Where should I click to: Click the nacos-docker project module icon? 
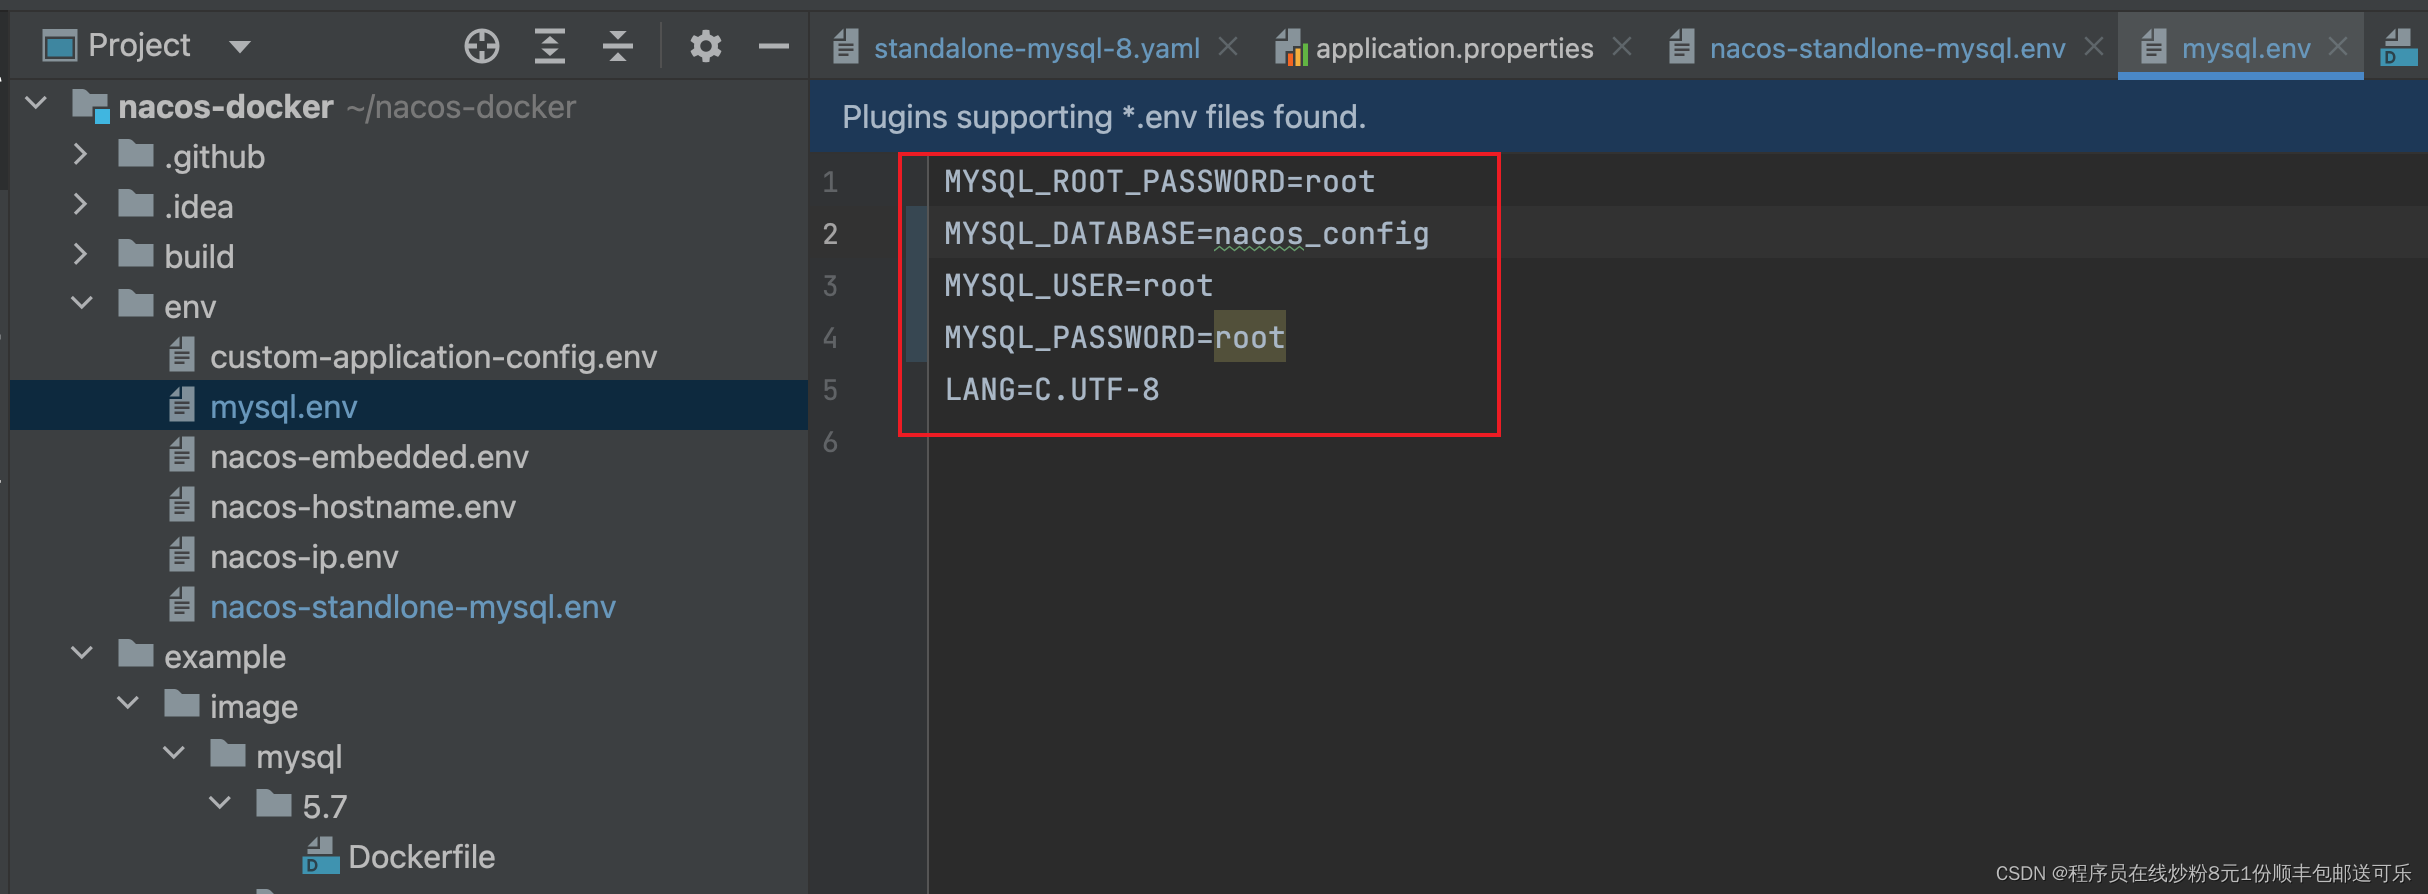91,106
